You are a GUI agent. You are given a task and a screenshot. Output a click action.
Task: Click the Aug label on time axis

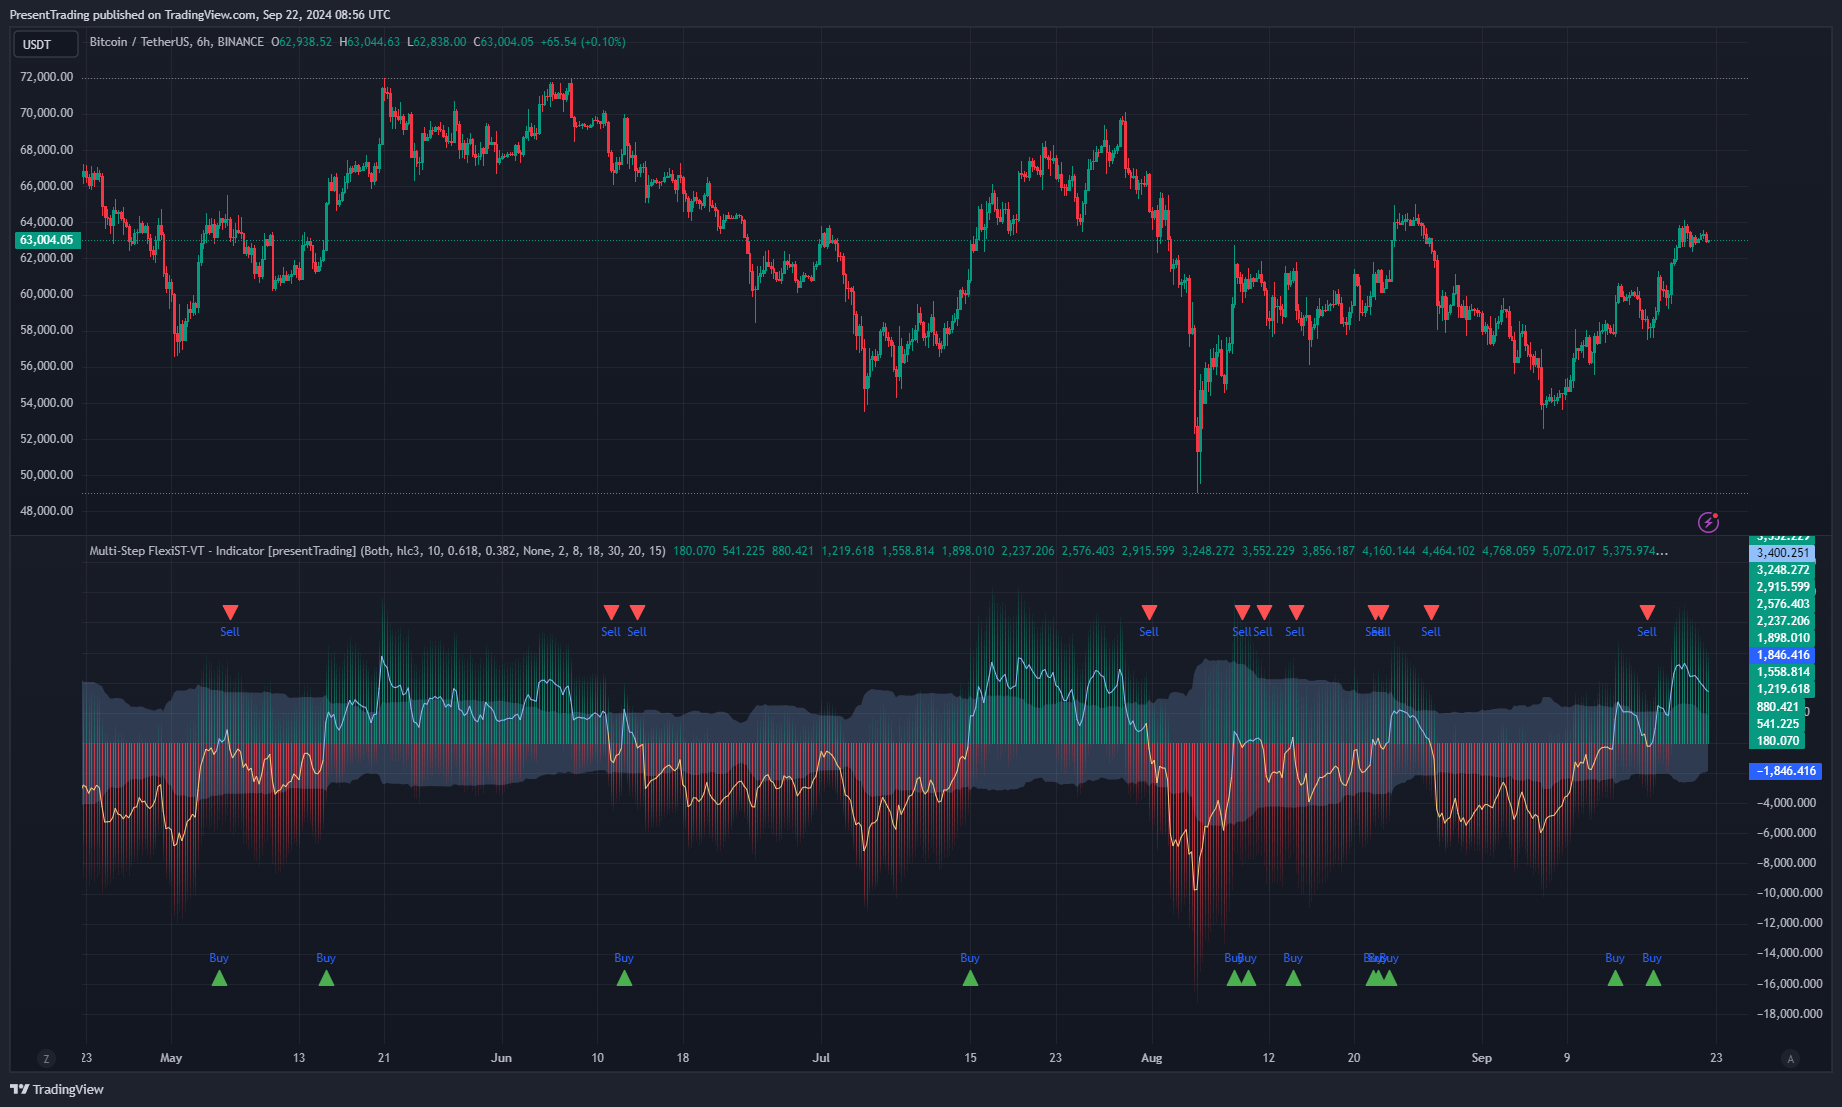pos(1152,1058)
